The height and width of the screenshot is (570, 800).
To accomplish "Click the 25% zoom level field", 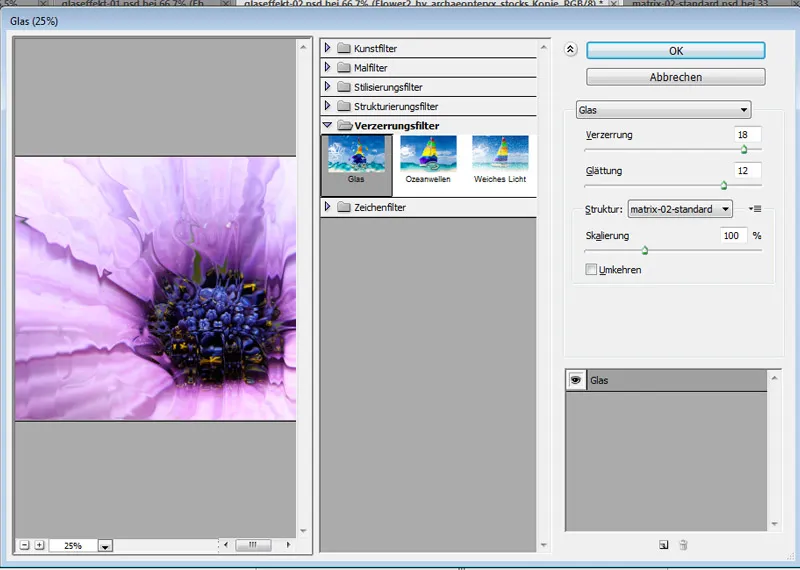I will [x=73, y=546].
